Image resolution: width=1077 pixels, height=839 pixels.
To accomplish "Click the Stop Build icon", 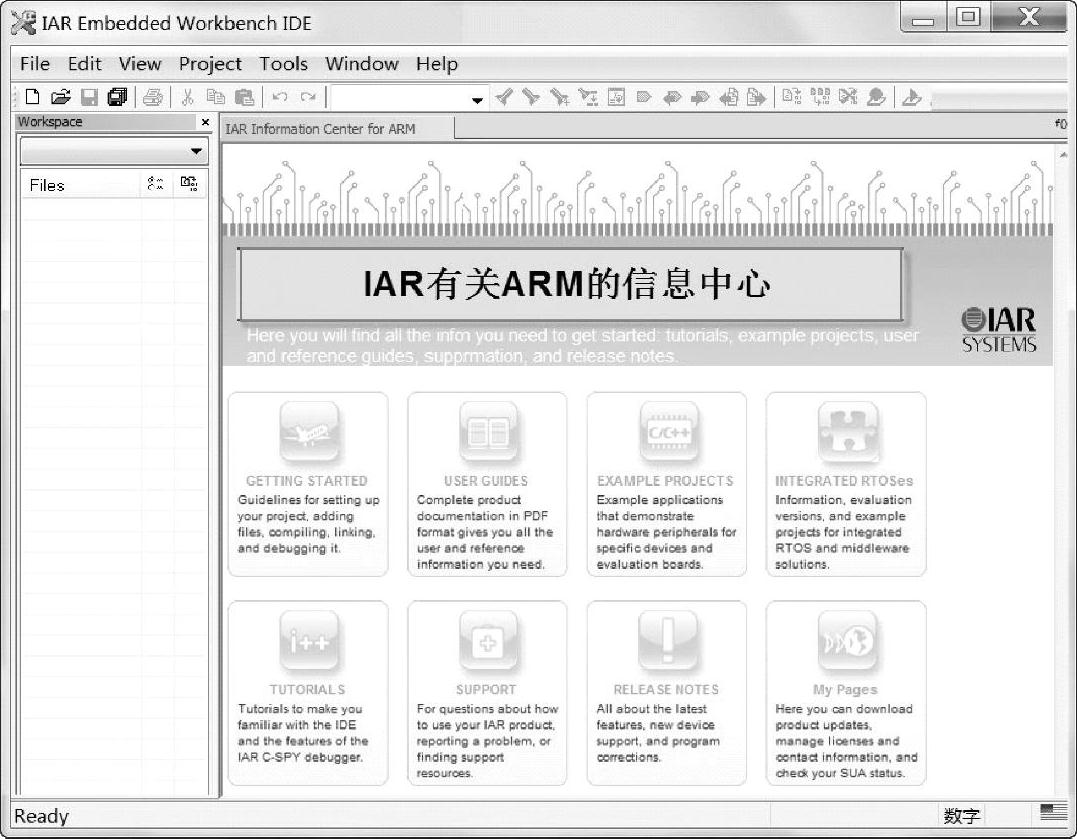I will pos(848,97).
